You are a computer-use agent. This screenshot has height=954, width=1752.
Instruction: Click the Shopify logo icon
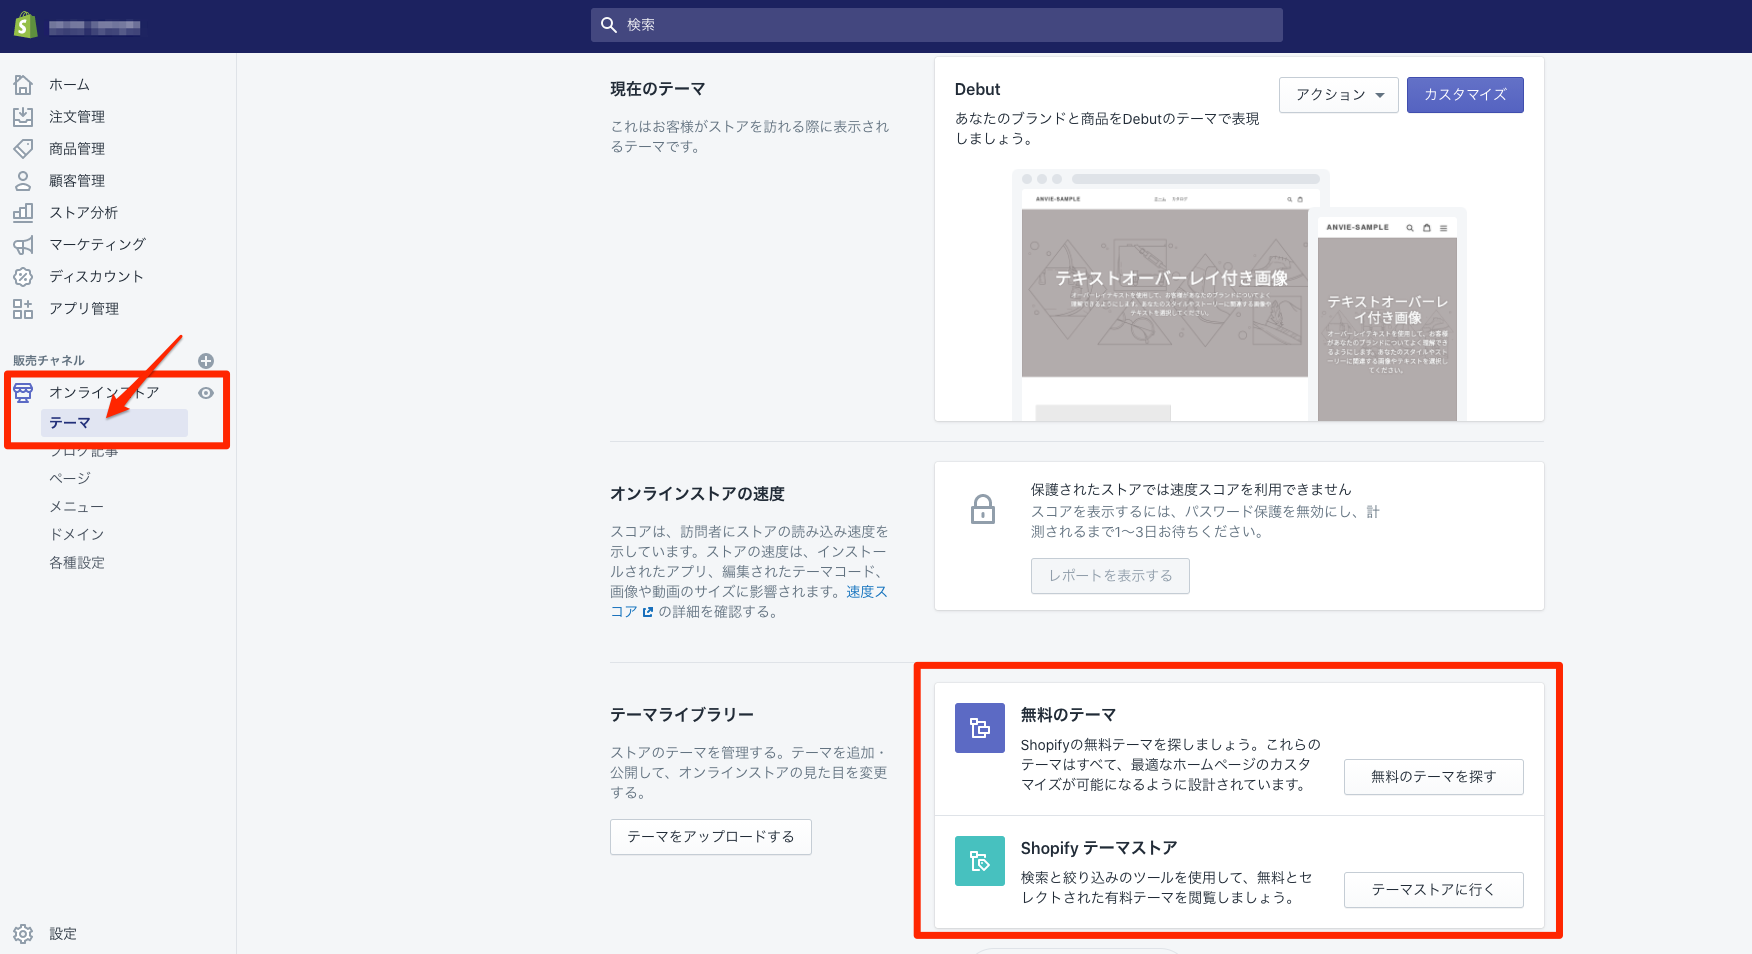(25, 23)
